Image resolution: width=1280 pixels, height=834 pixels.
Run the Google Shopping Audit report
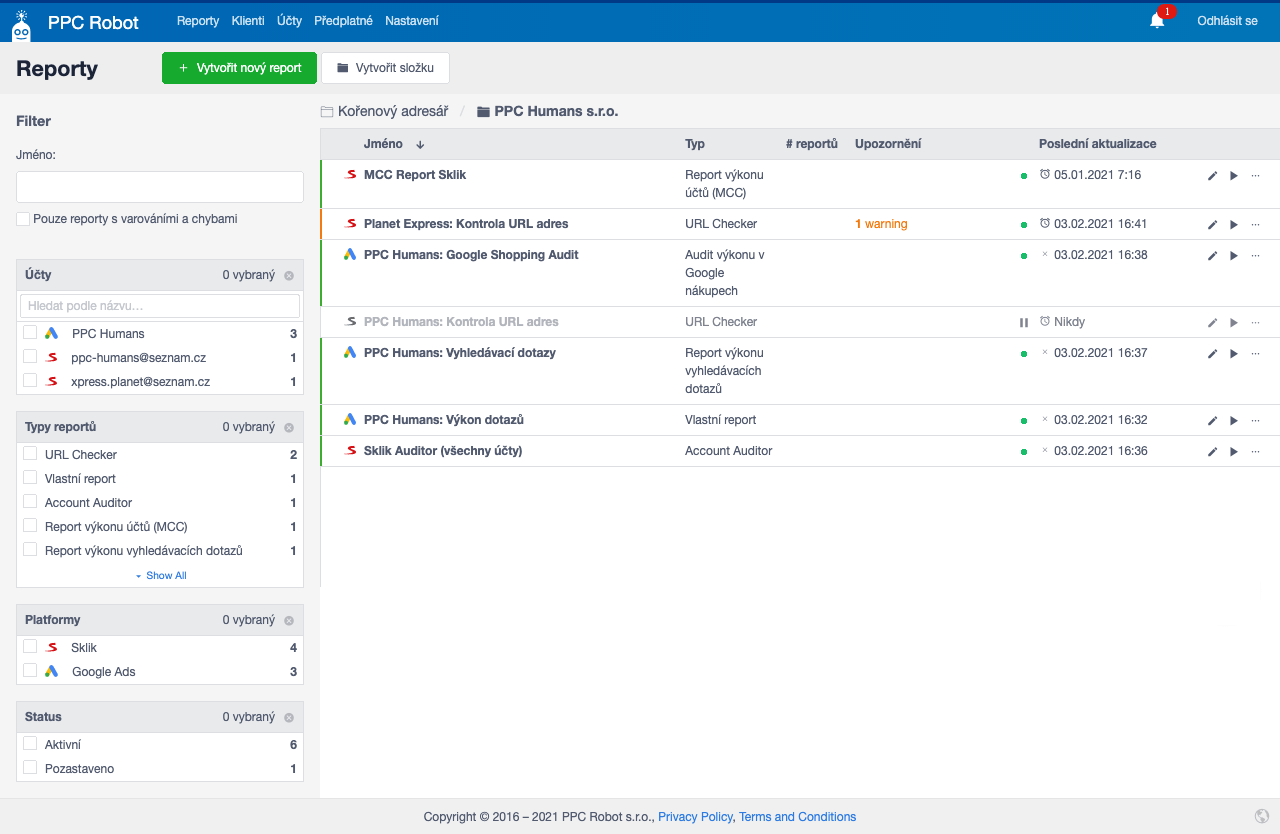[1234, 255]
